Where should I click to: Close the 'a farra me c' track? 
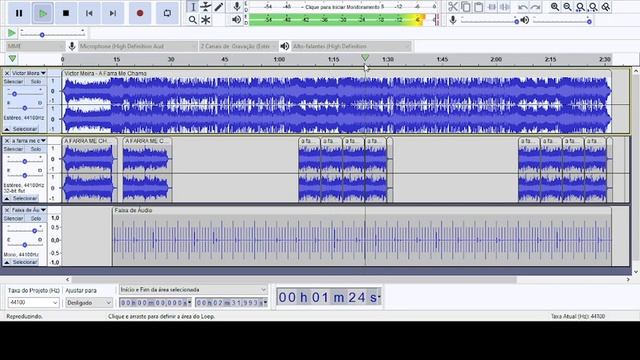[7, 141]
